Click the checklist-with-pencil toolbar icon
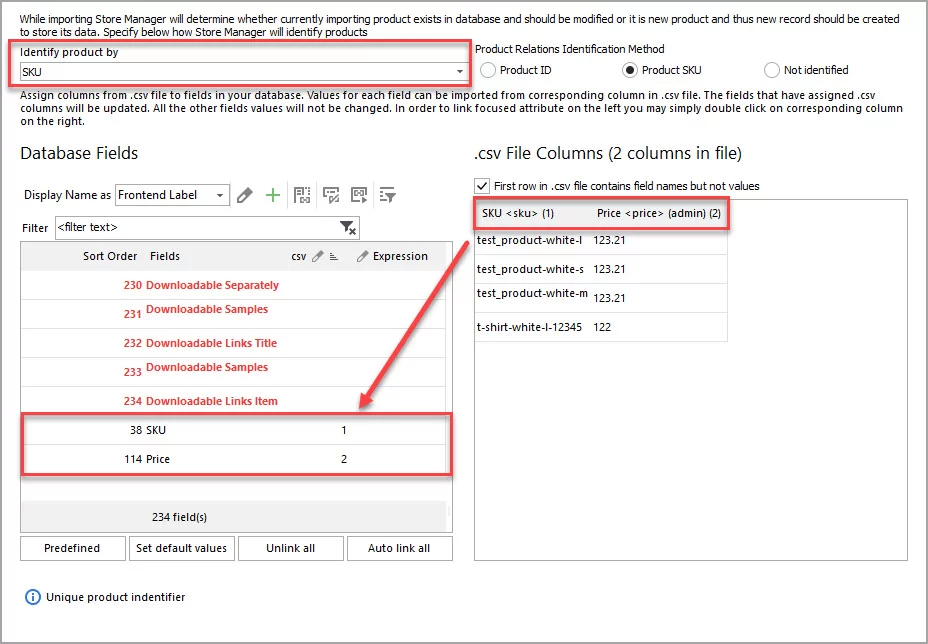 click(x=331, y=195)
